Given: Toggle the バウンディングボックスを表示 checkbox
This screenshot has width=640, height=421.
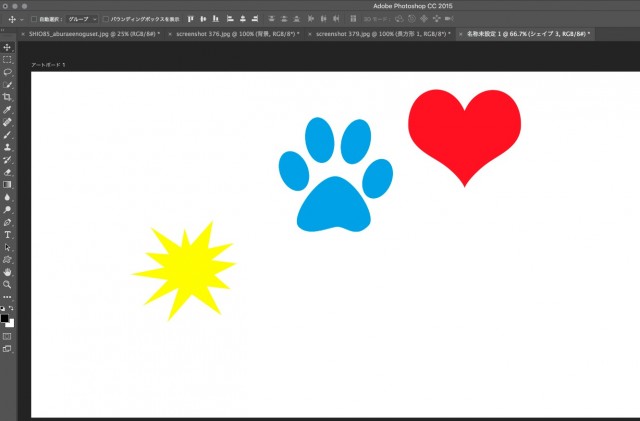Looking at the screenshot, I should click(x=106, y=19).
